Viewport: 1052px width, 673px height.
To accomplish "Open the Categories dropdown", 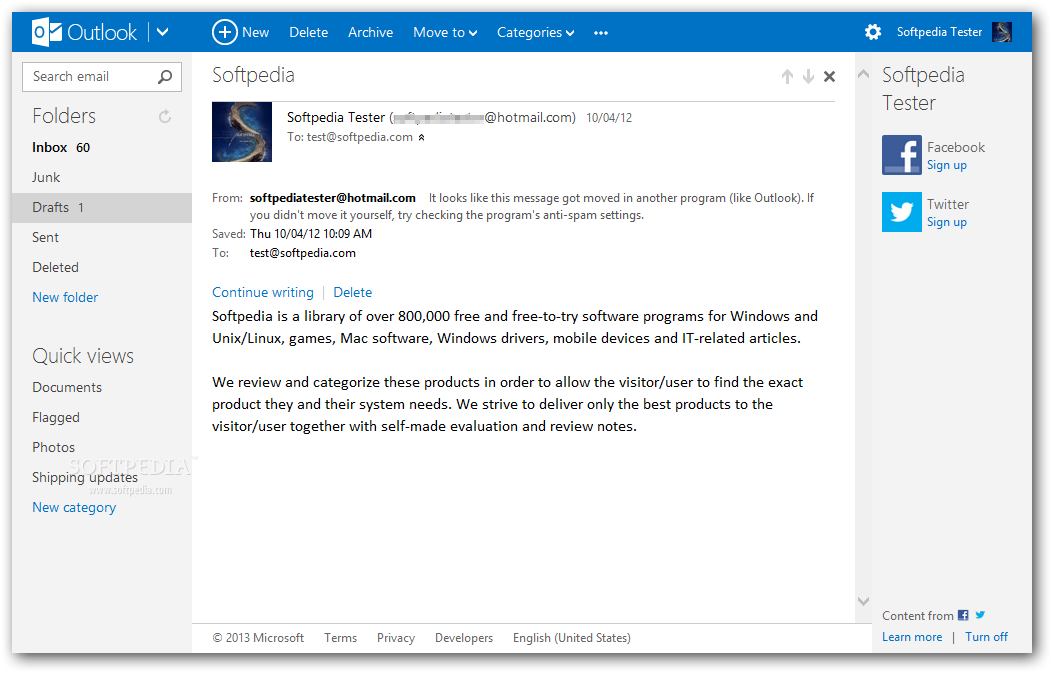I will [535, 32].
